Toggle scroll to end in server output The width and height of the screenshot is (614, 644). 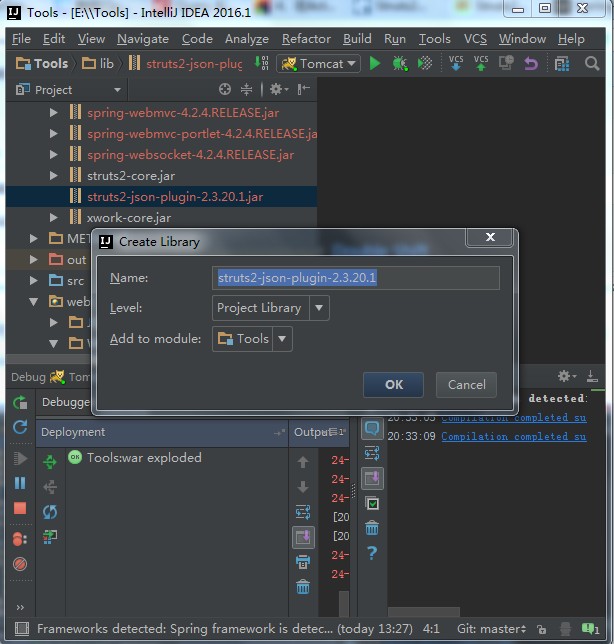click(303, 537)
